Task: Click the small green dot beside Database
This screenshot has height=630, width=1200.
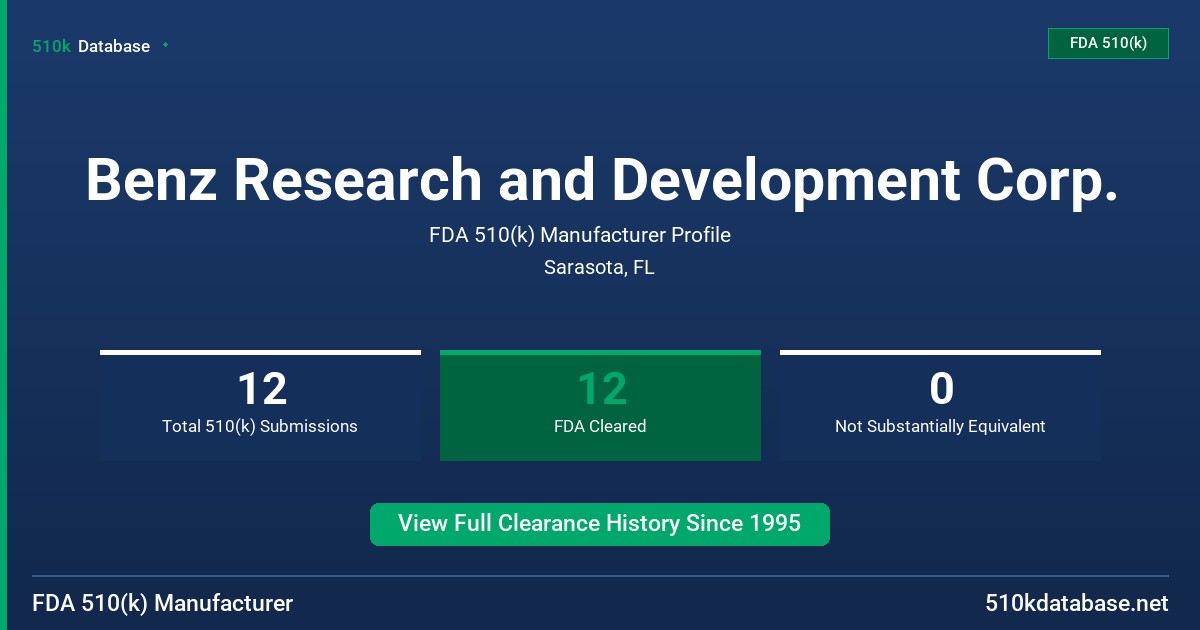Action: click(x=165, y=45)
